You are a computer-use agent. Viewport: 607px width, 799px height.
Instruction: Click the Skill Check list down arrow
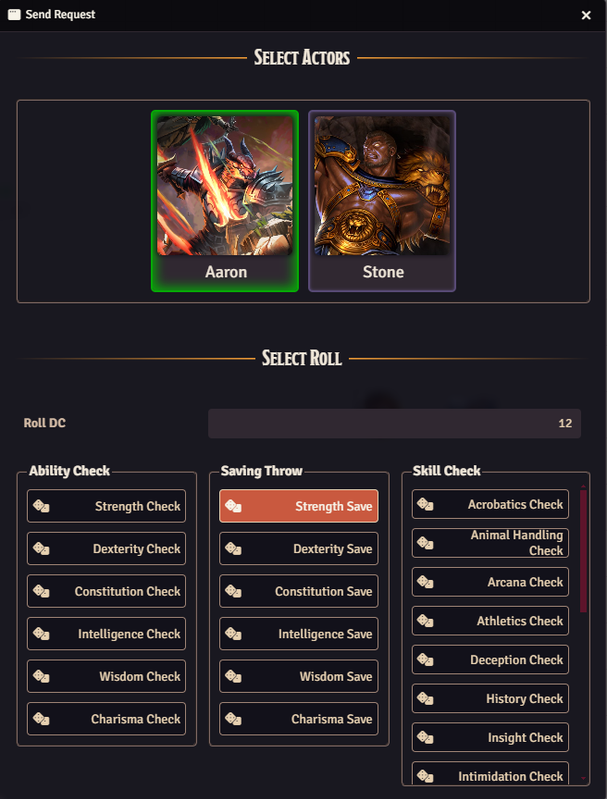point(584,779)
